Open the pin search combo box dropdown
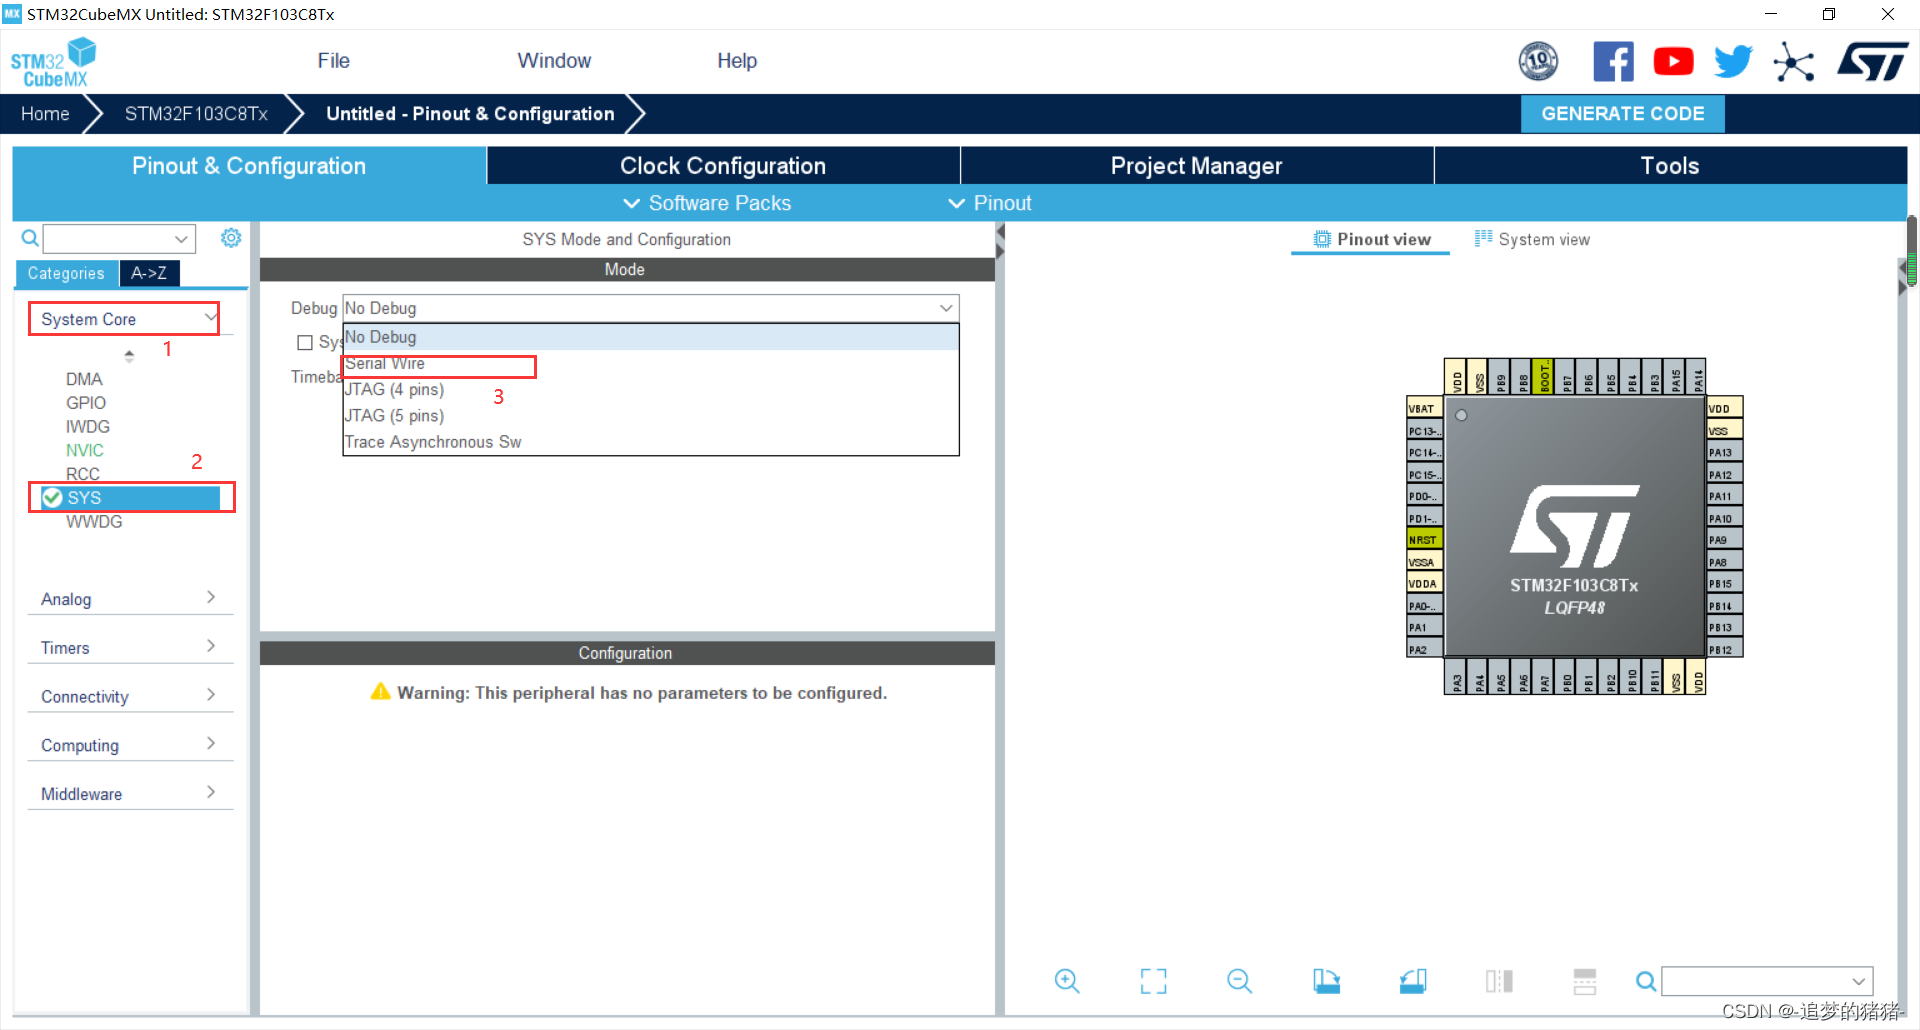 point(1858,981)
